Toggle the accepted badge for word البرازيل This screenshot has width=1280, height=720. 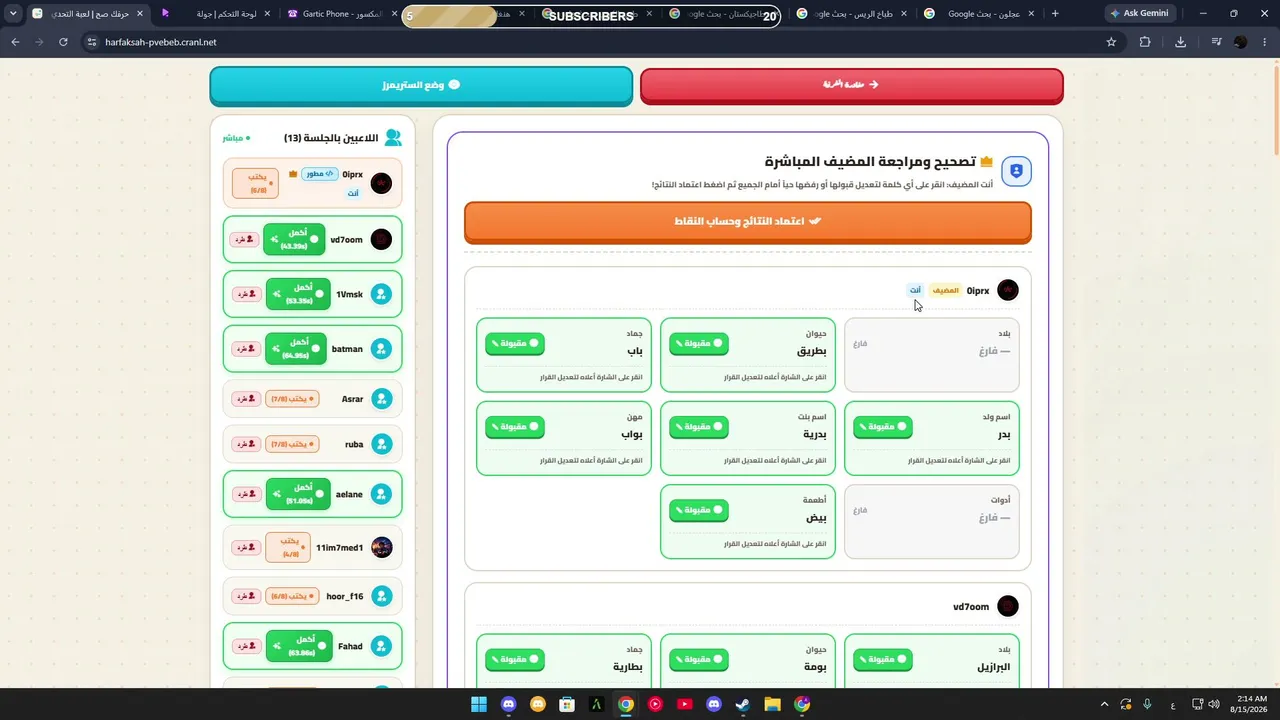[x=883, y=660]
